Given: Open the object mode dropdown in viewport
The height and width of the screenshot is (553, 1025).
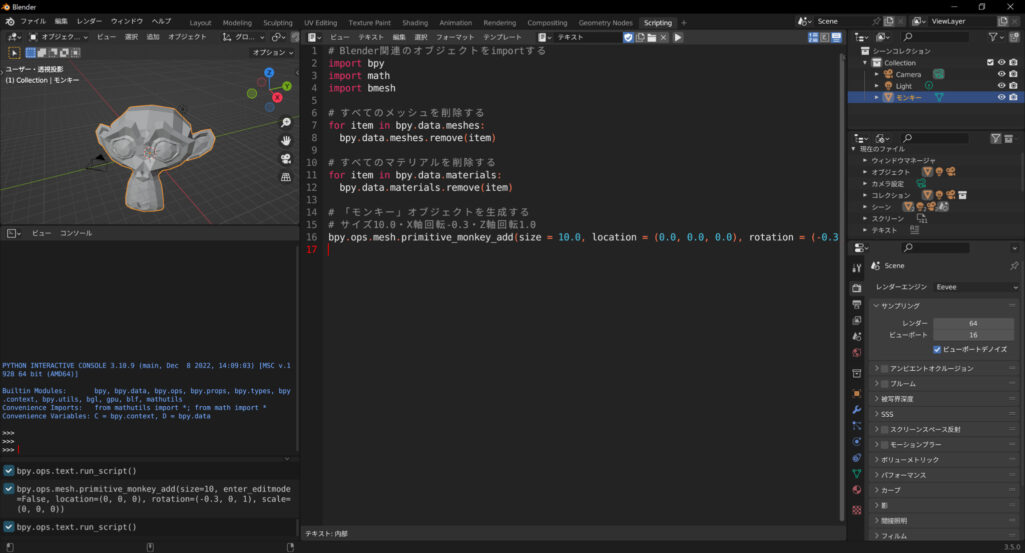Looking at the screenshot, I should pos(58,37).
